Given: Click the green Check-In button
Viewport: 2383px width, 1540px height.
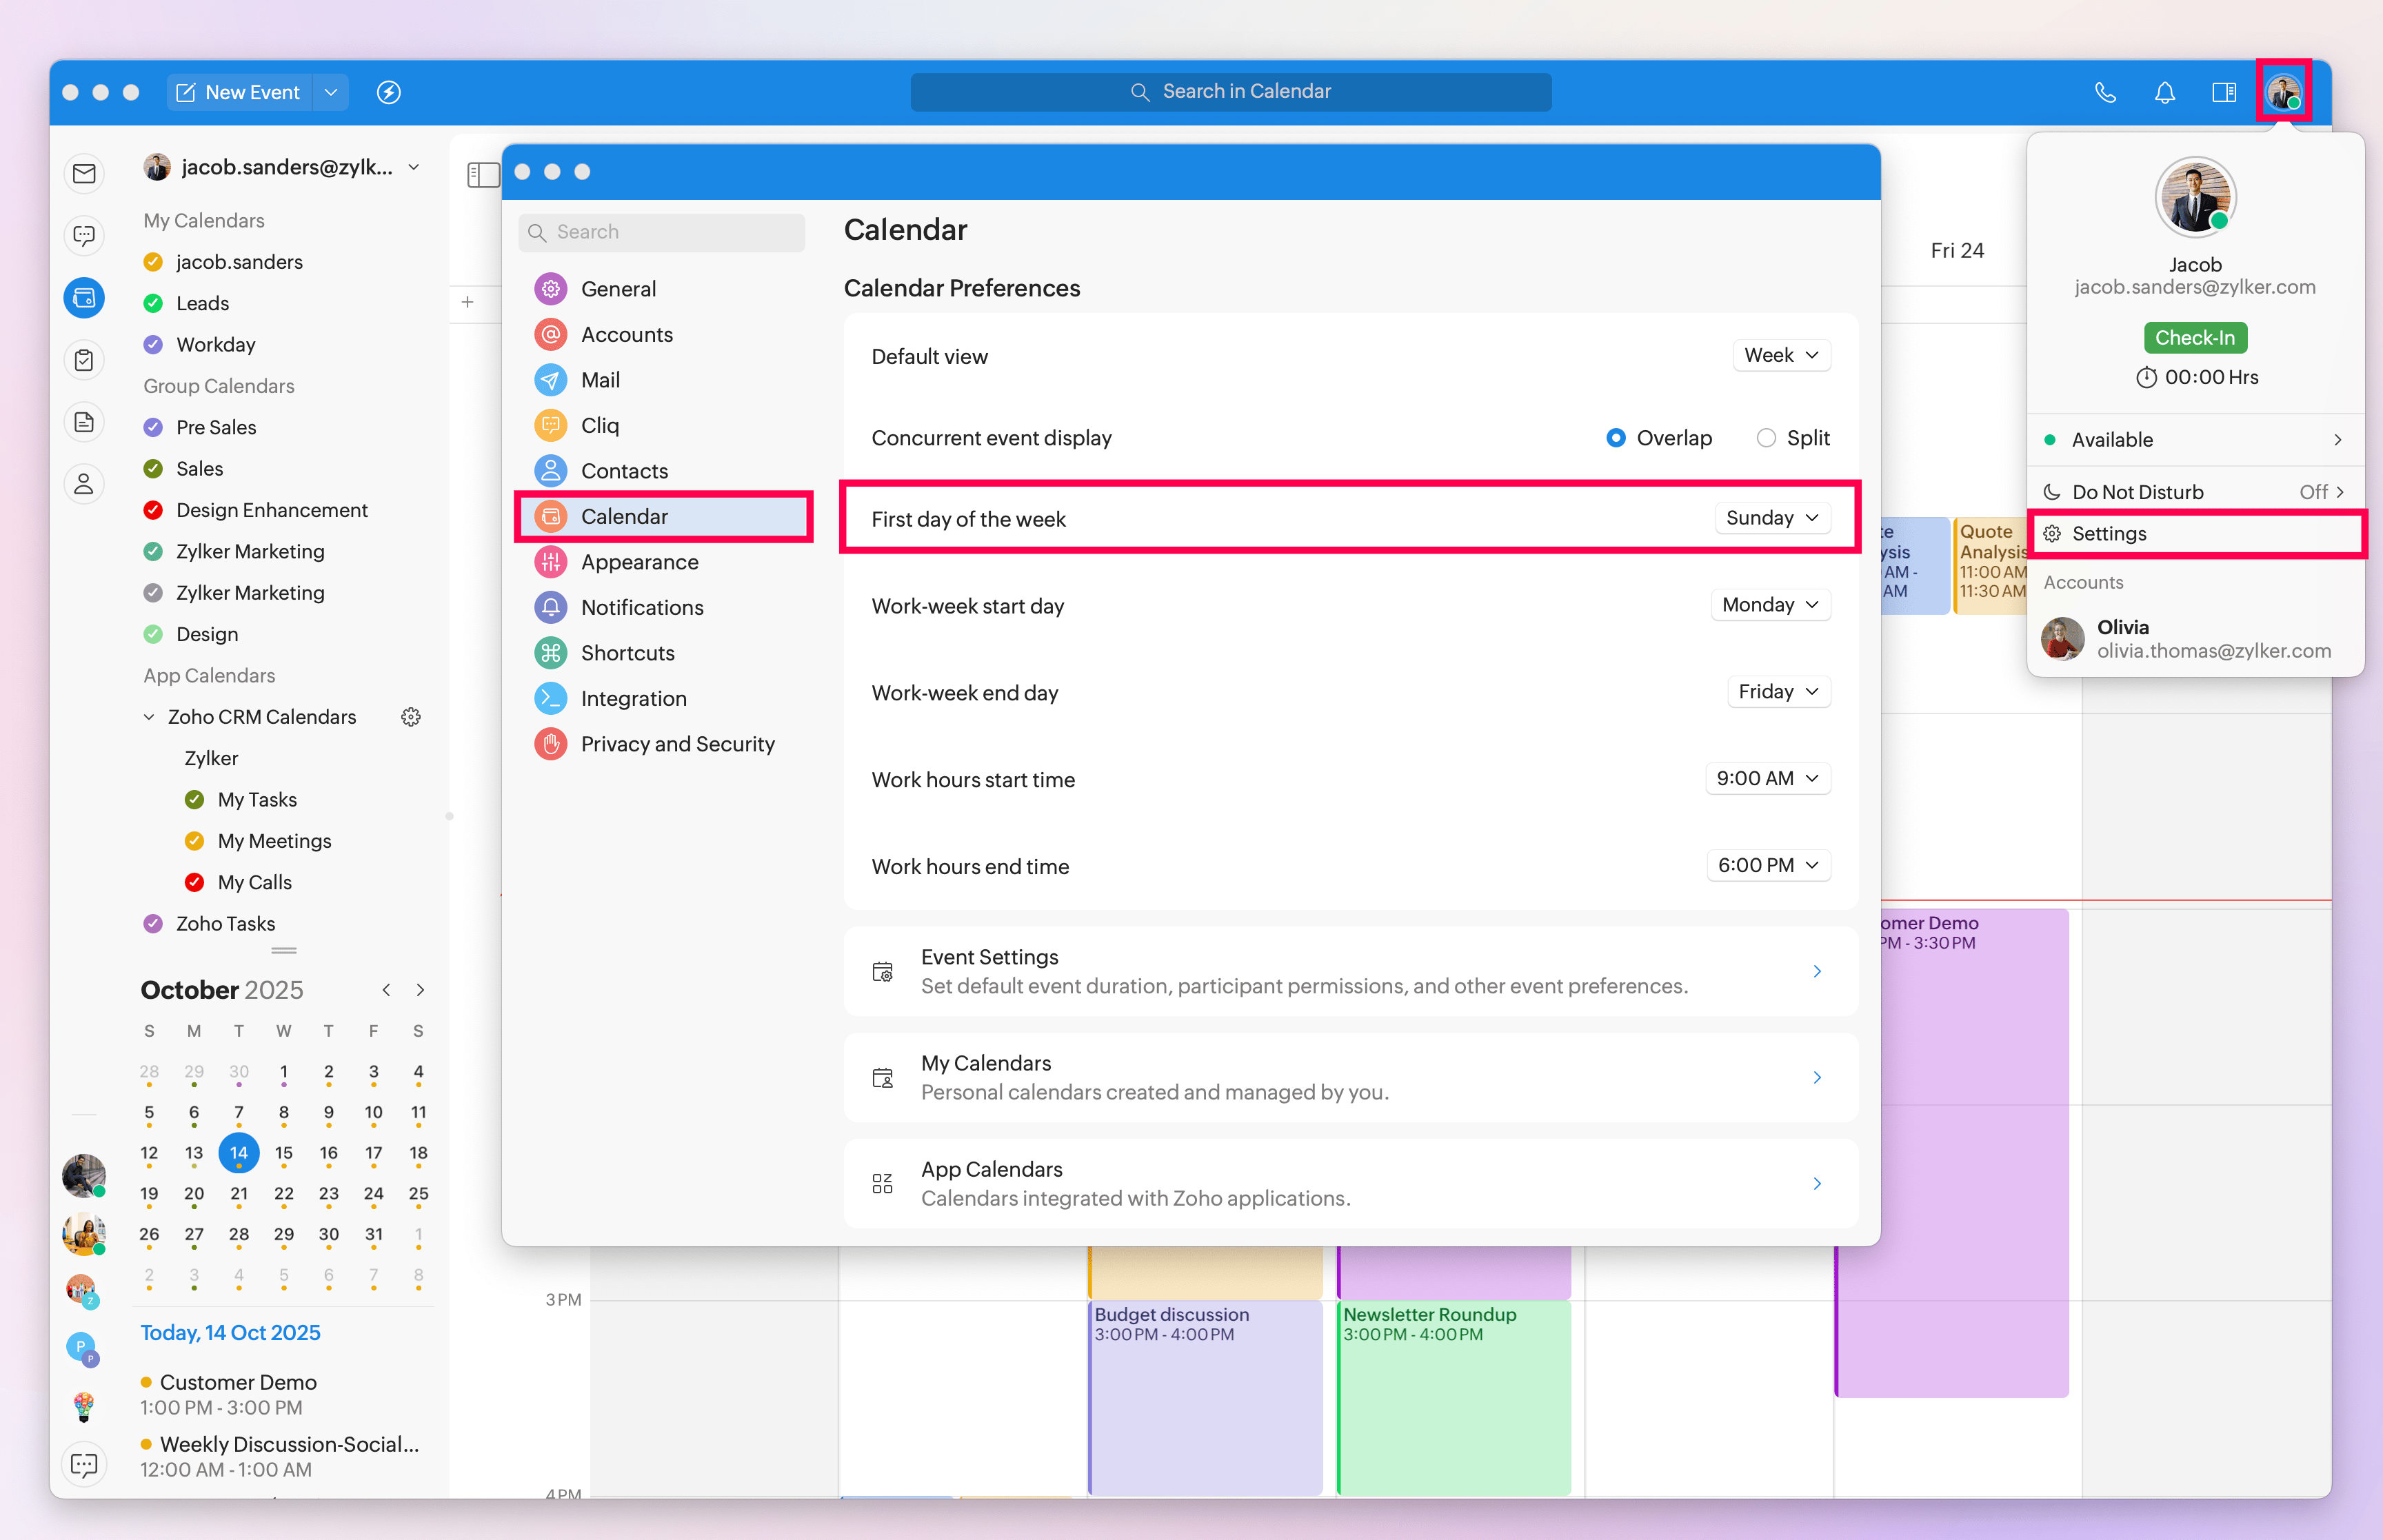Looking at the screenshot, I should tap(2195, 338).
